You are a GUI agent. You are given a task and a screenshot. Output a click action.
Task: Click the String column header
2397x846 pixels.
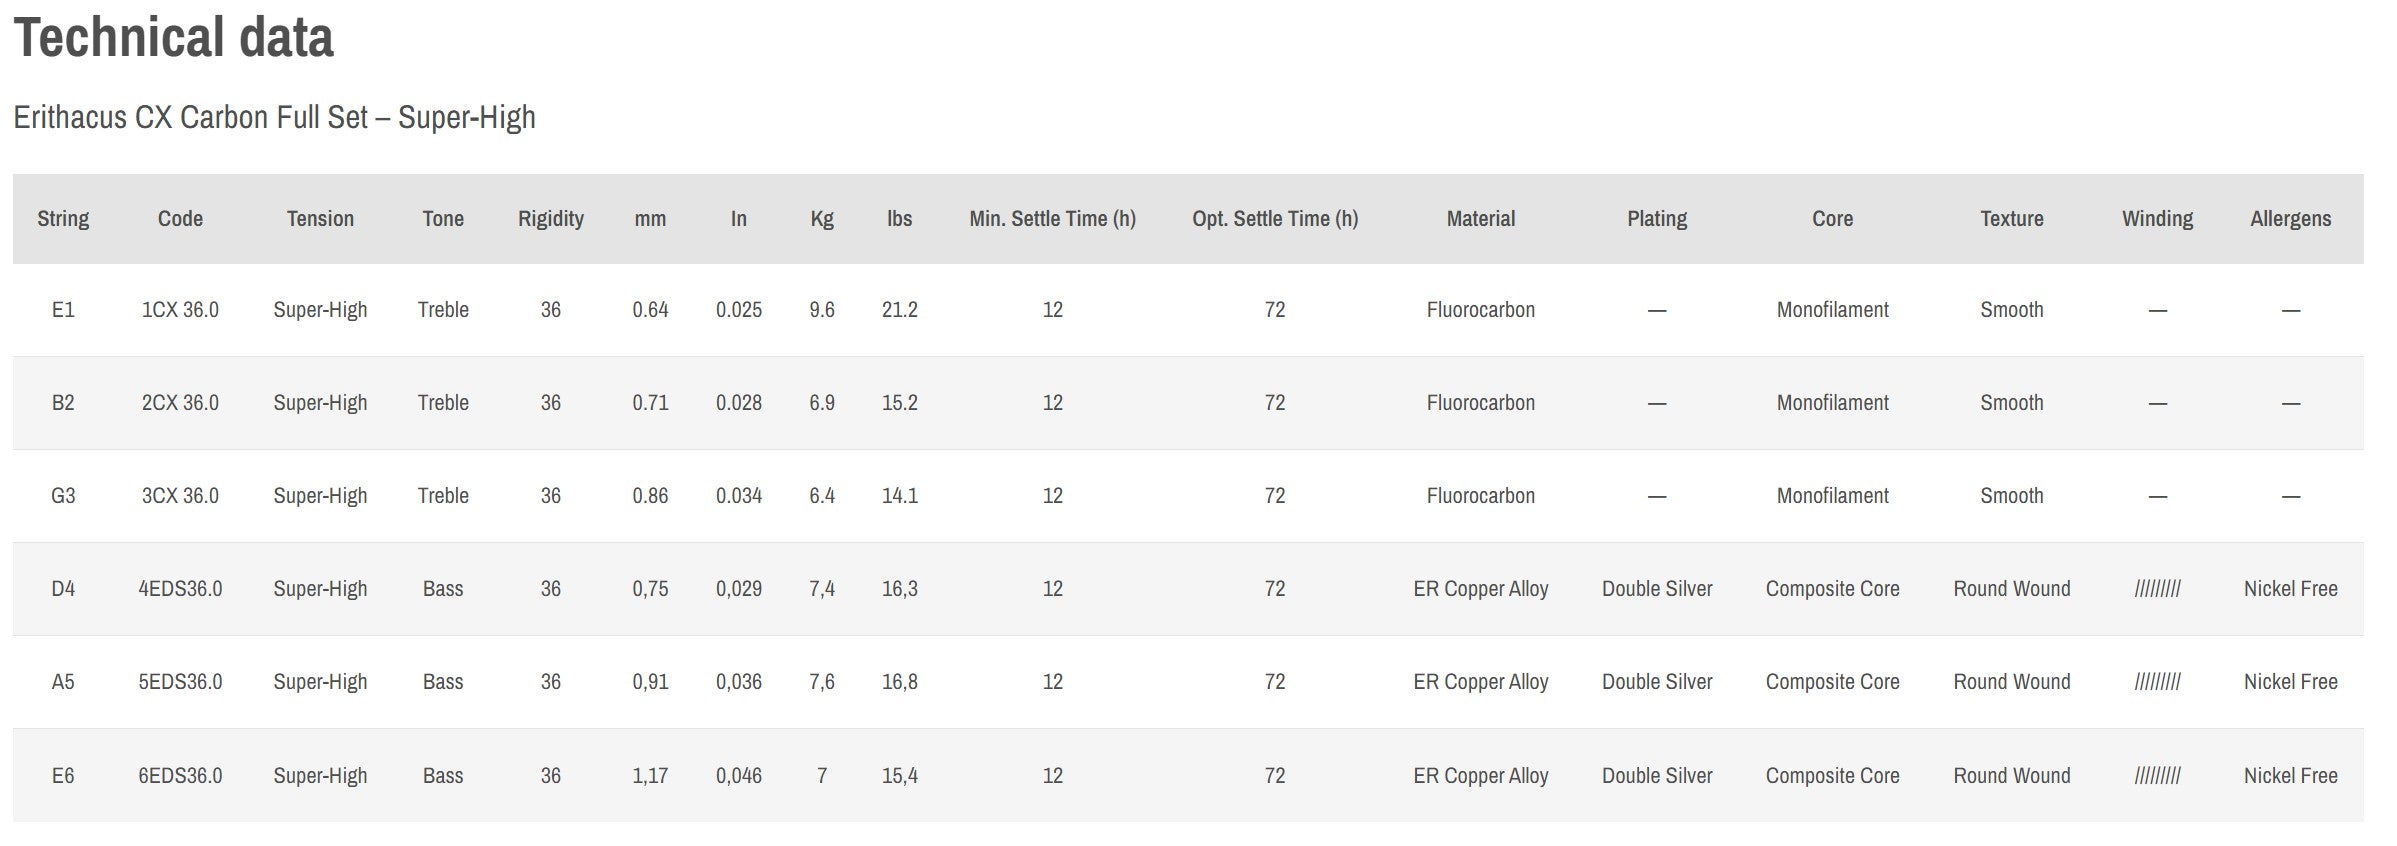pyautogui.click(x=63, y=218)
